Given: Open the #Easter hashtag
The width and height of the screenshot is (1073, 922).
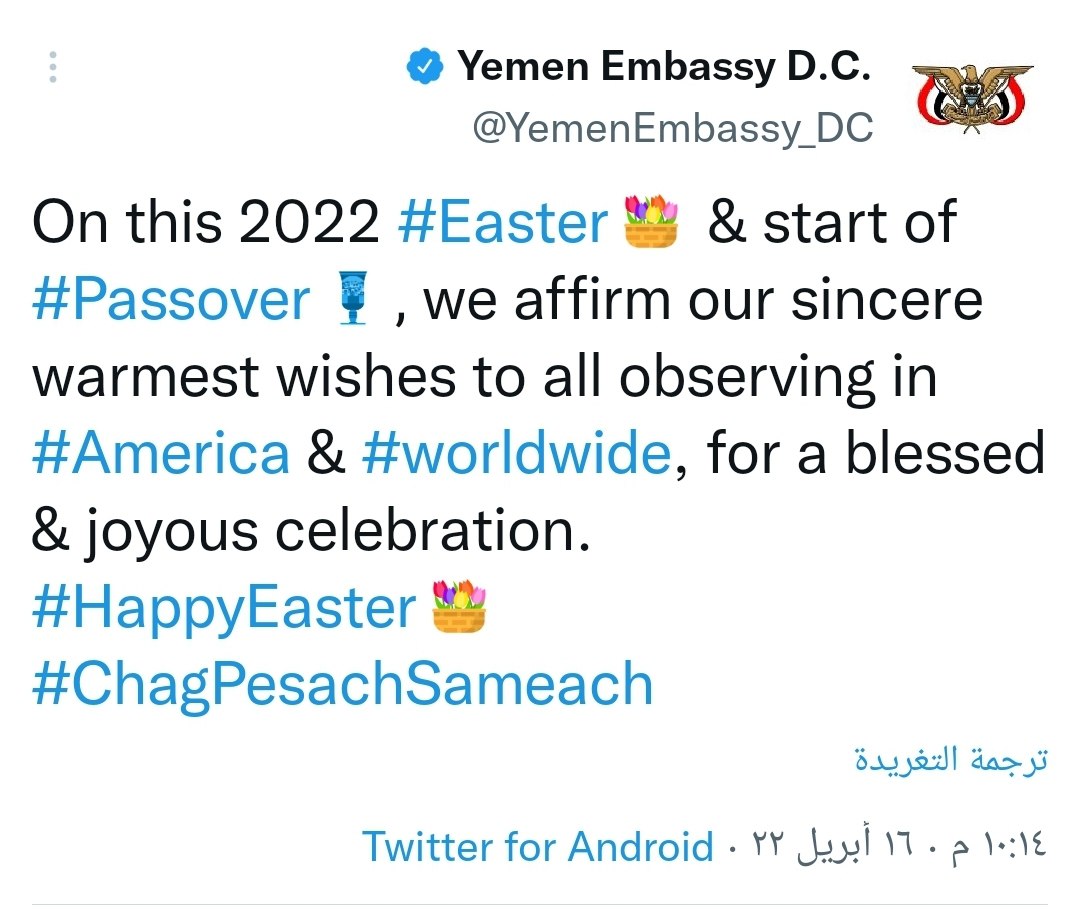Looking at the screenshot, I should [503, 222].
